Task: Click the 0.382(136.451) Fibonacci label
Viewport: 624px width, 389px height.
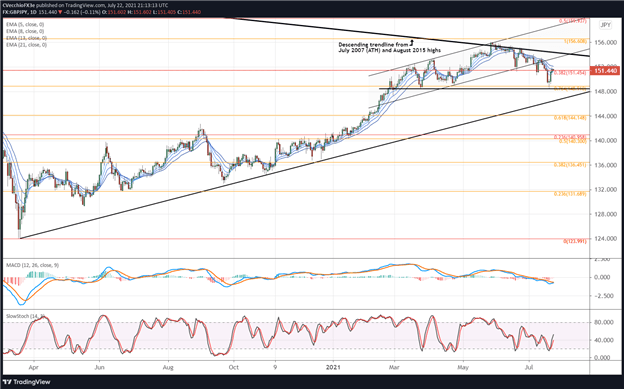Action: tap(570, 164)
